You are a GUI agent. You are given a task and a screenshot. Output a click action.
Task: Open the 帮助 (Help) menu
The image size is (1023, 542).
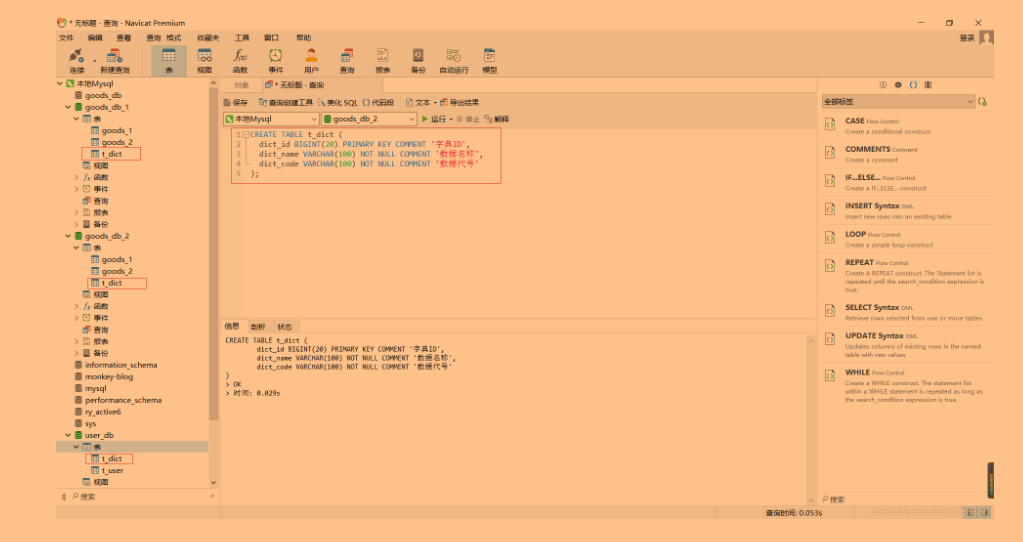303,38
